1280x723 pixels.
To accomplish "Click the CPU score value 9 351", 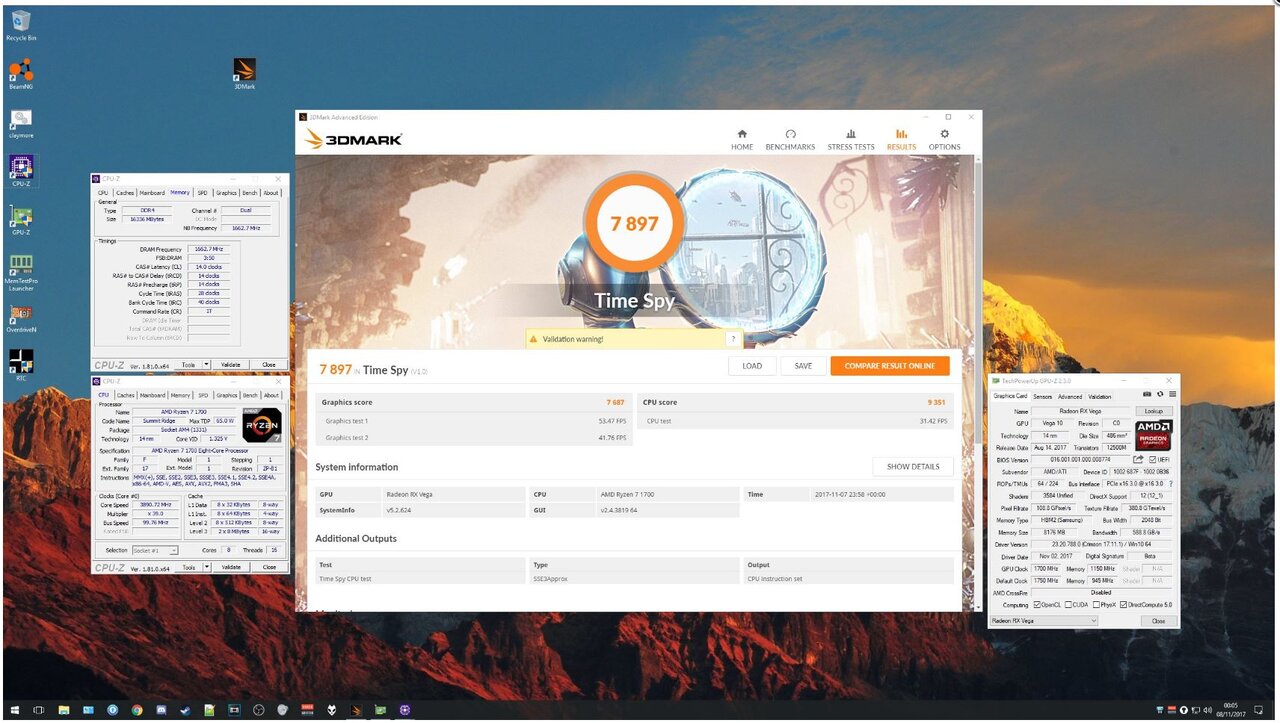I will (x=936, y=402).
